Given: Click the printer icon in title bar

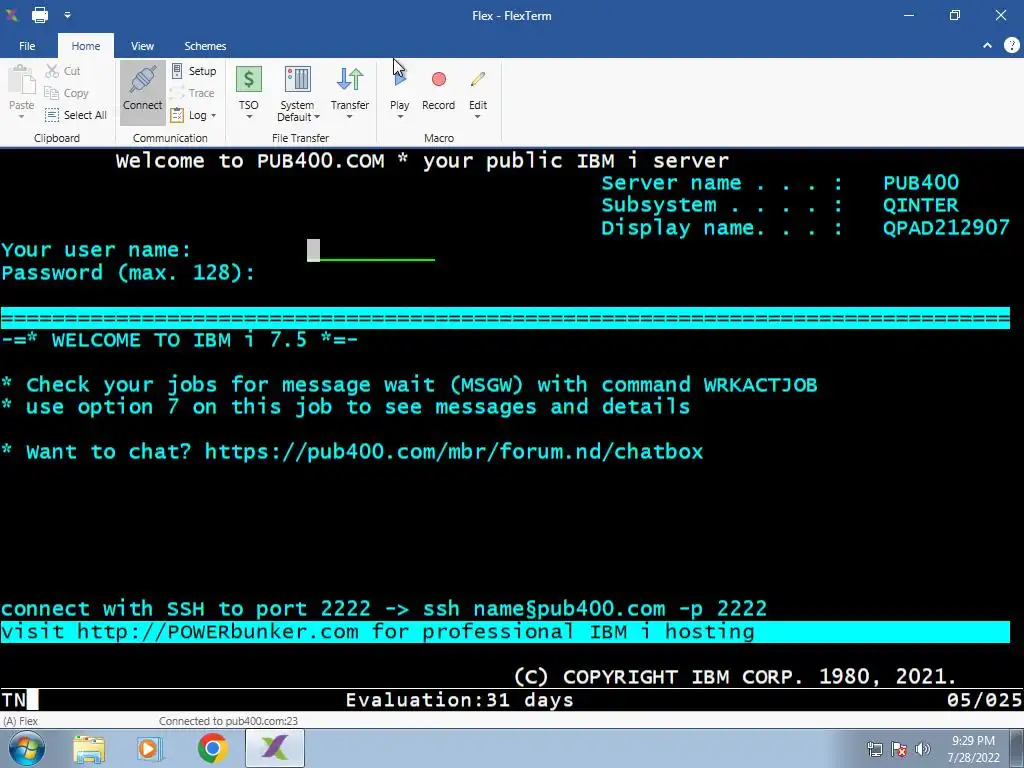Looking at the screenshot, I should (40, 14).
